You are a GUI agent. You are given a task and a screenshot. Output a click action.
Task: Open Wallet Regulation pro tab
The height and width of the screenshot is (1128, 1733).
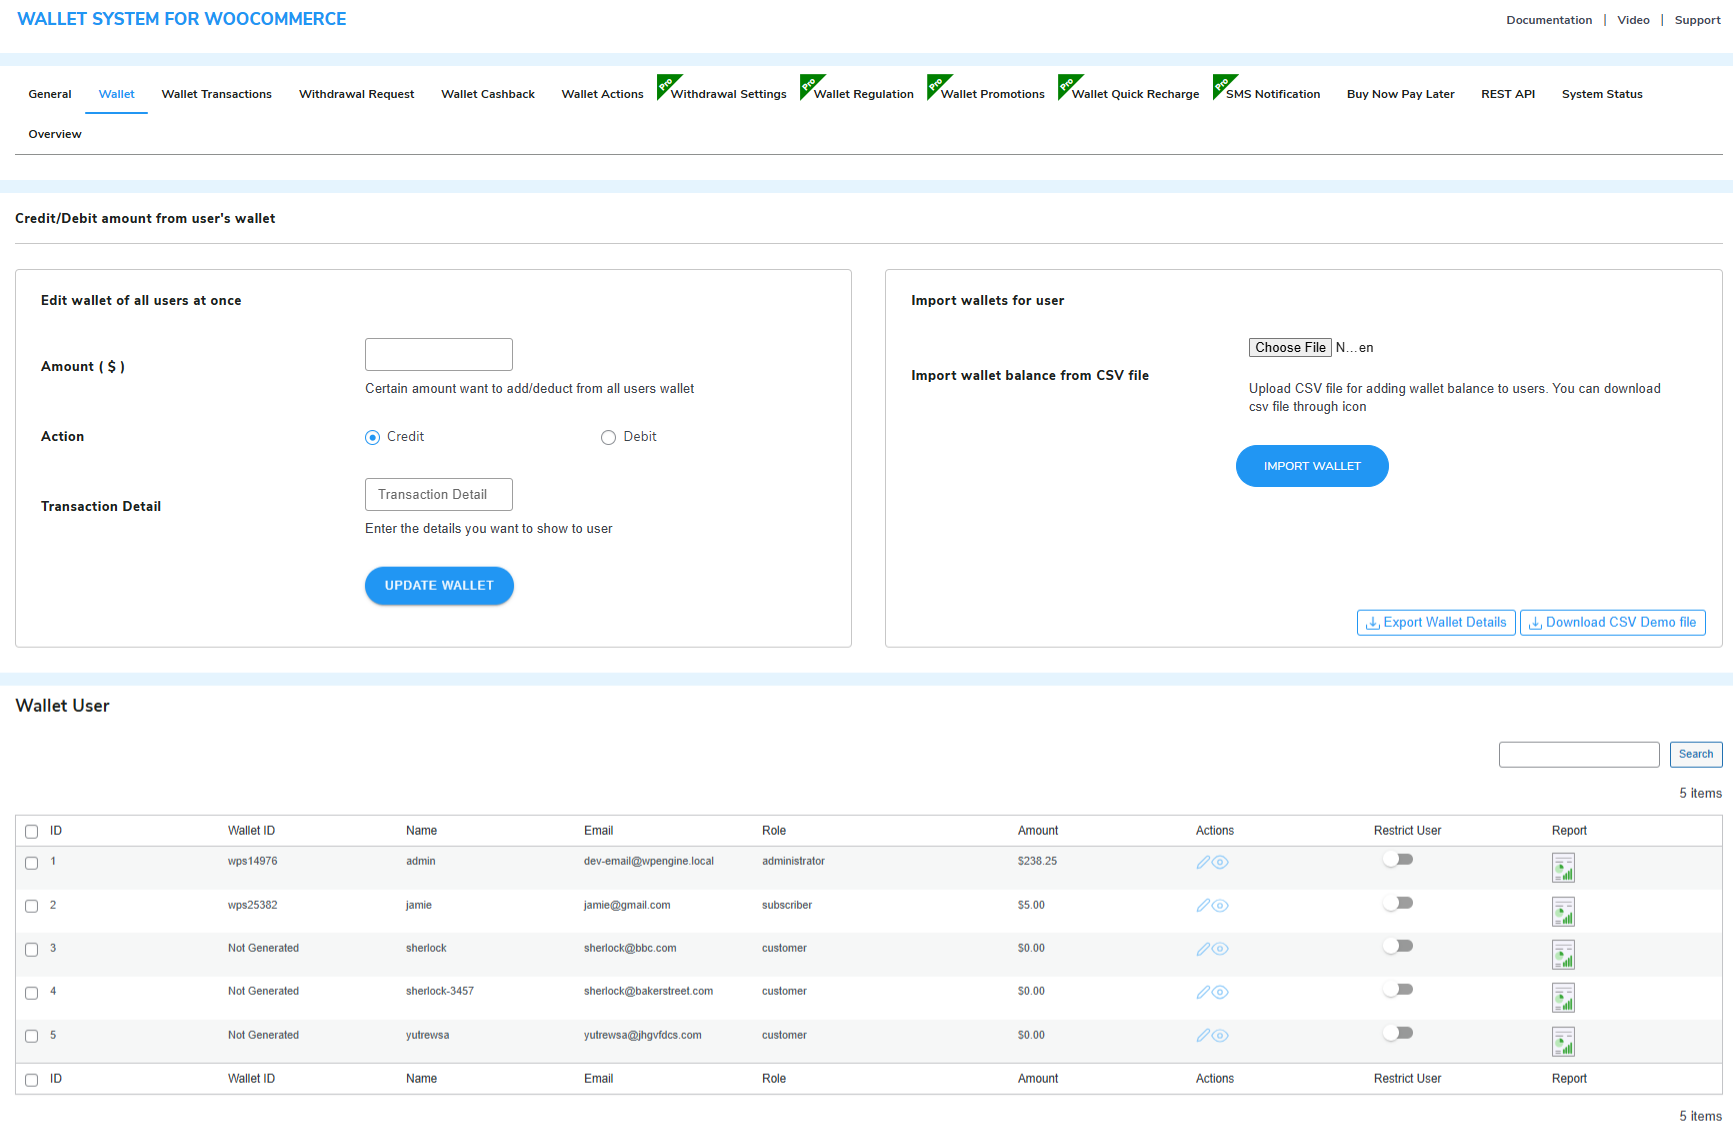tap(864, 94)
